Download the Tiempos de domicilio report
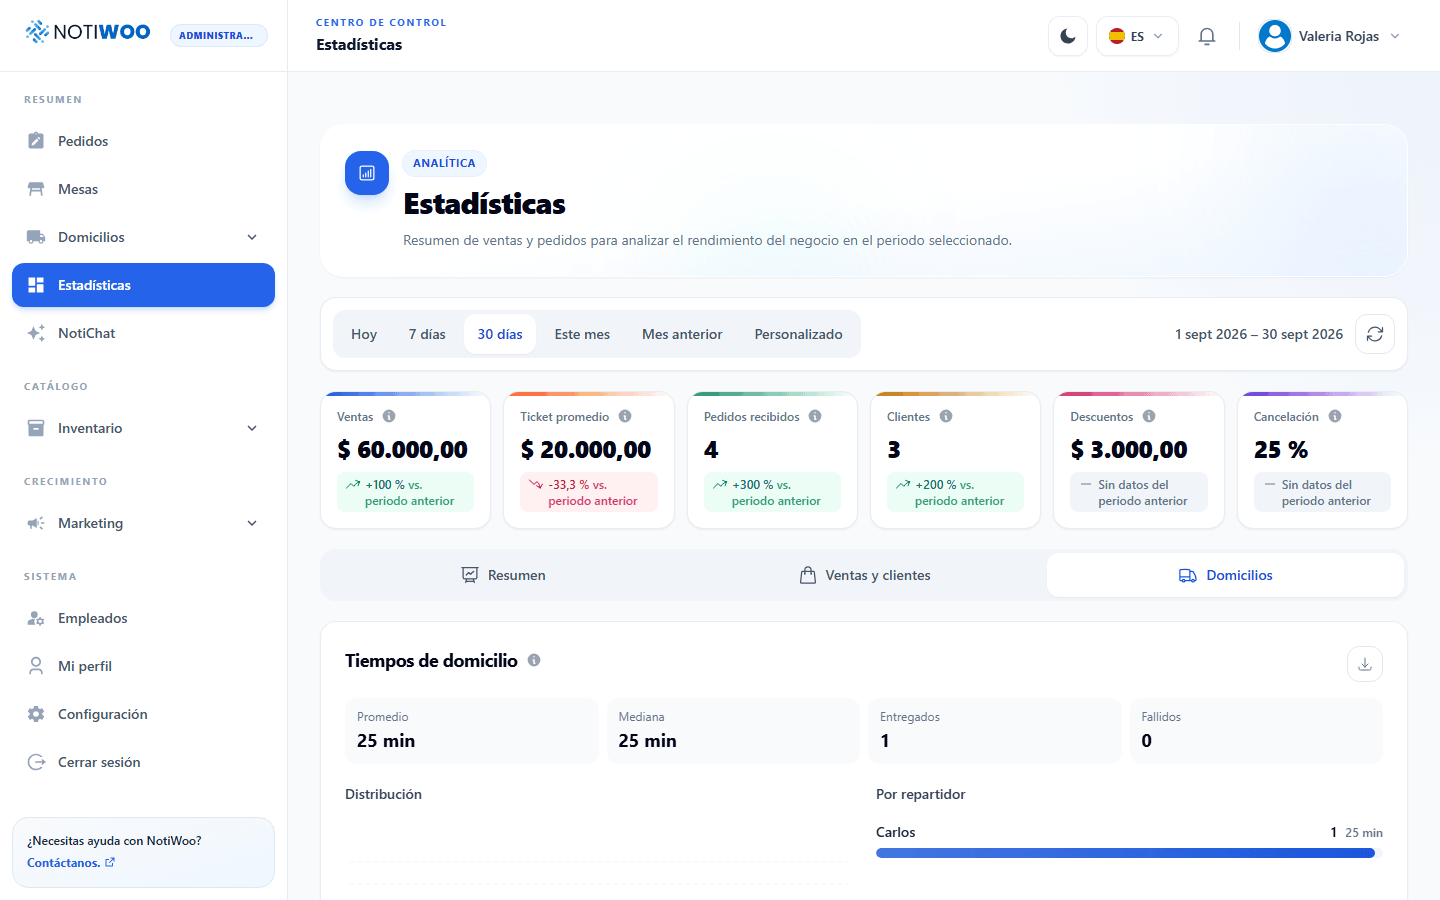Viewport: 1440px width, 900px height. [1365, 664]
